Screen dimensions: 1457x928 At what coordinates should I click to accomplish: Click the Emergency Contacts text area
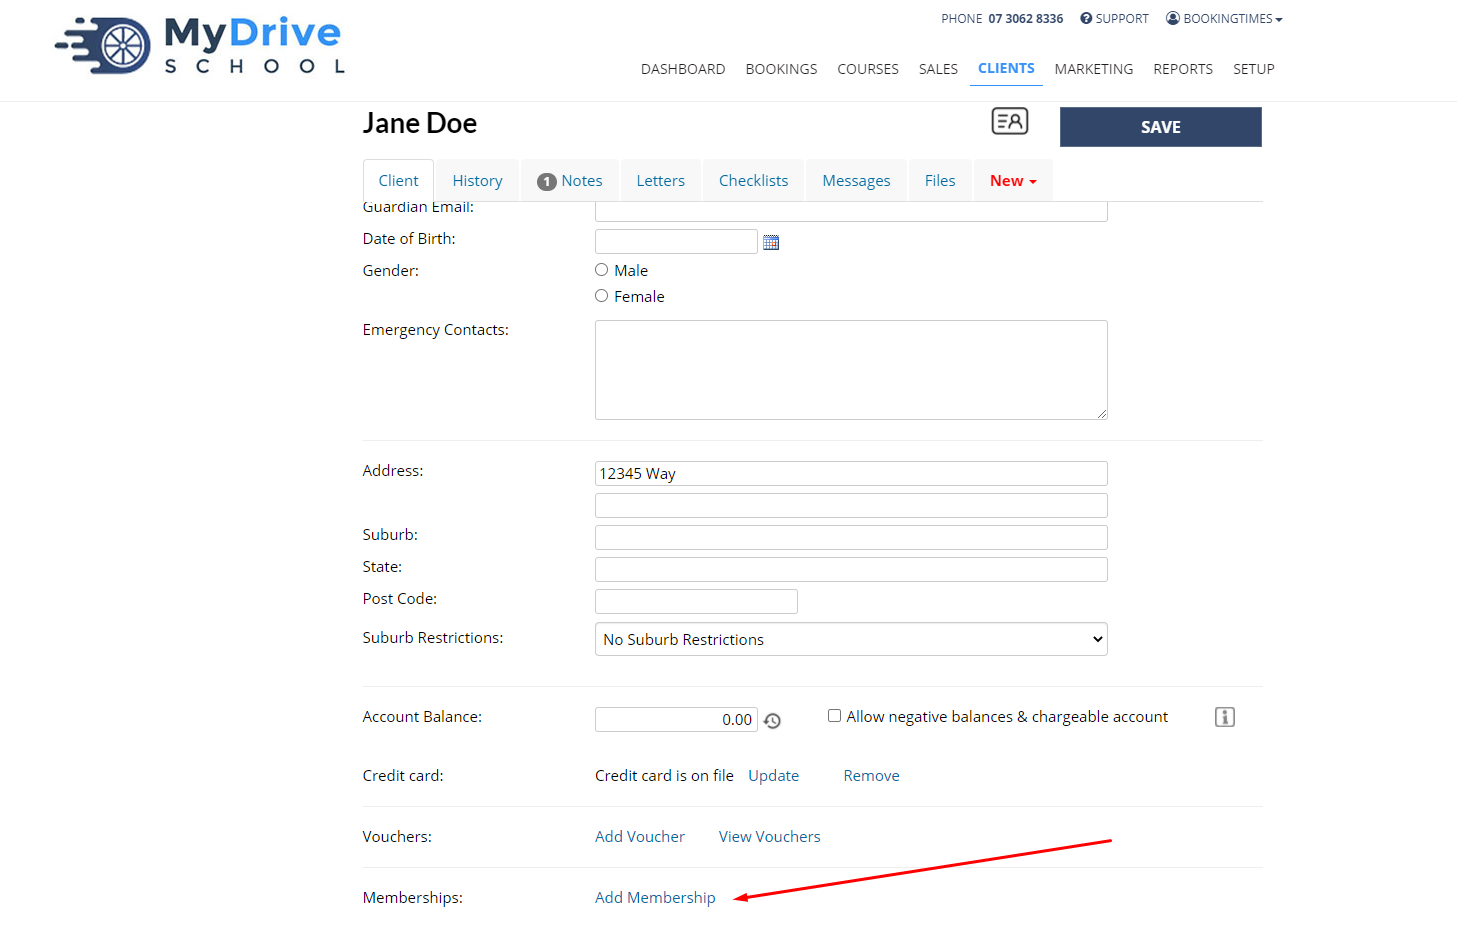click(851, 370)
